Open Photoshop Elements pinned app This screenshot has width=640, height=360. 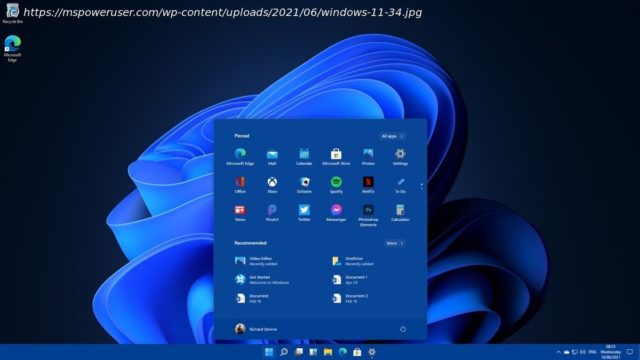[x=368, y=215]
